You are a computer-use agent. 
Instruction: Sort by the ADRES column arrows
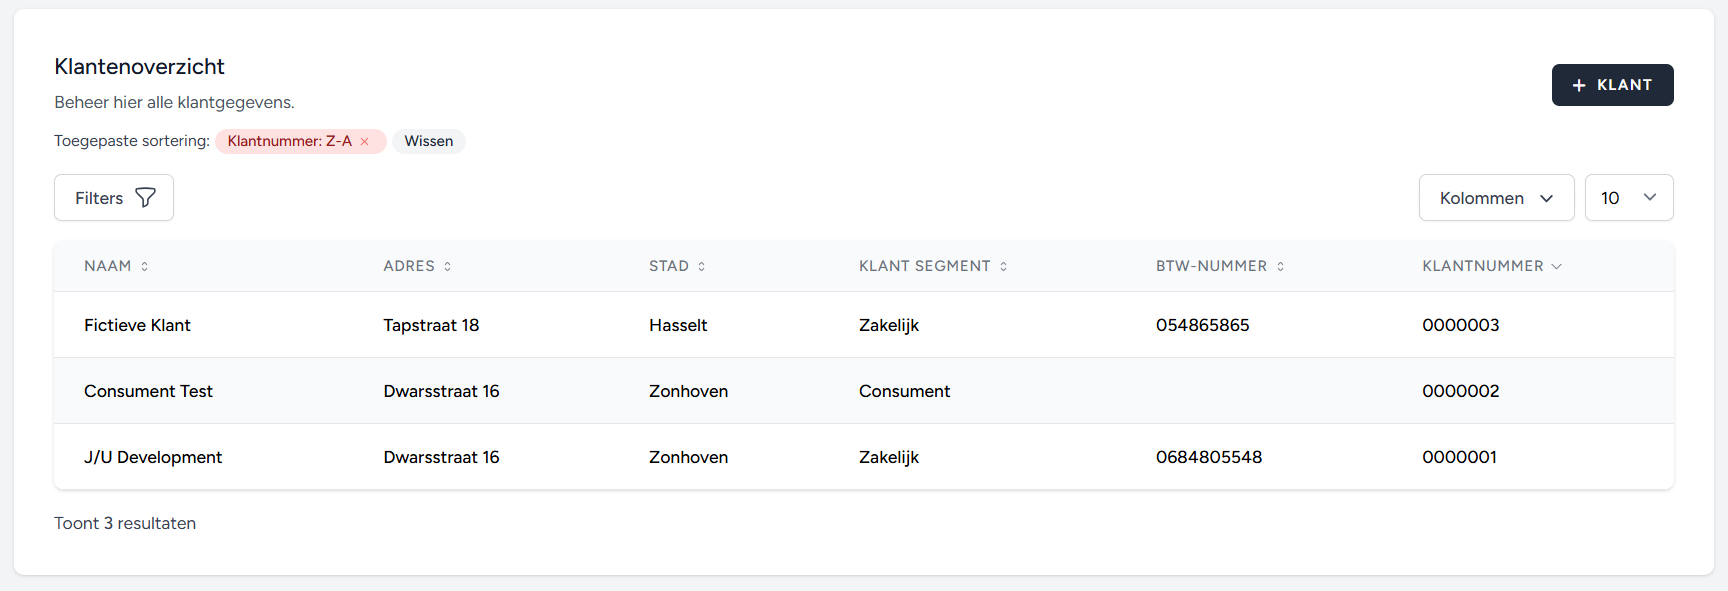(x=448, y=266)
